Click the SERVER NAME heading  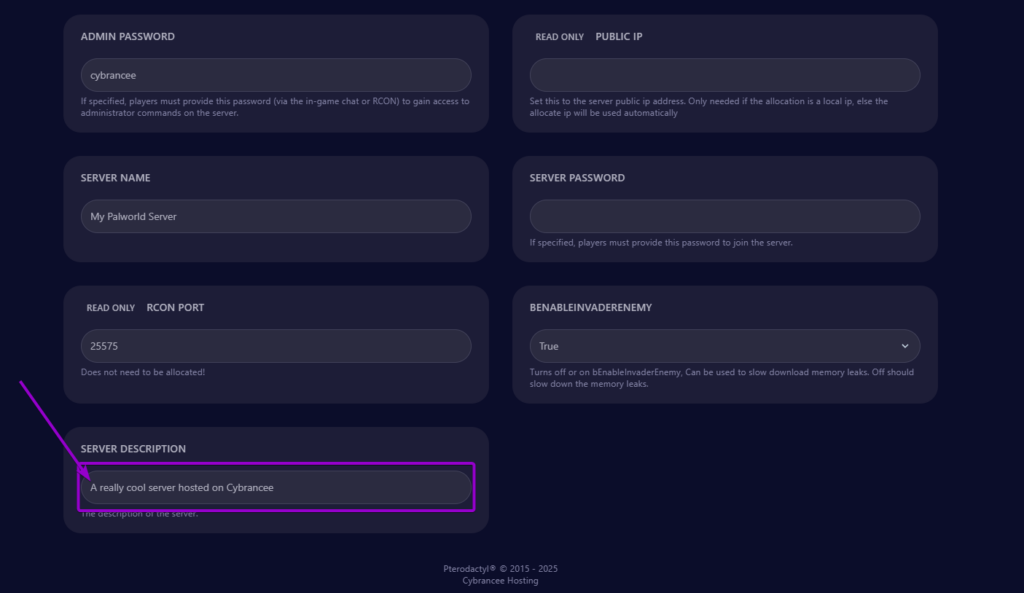115,178
